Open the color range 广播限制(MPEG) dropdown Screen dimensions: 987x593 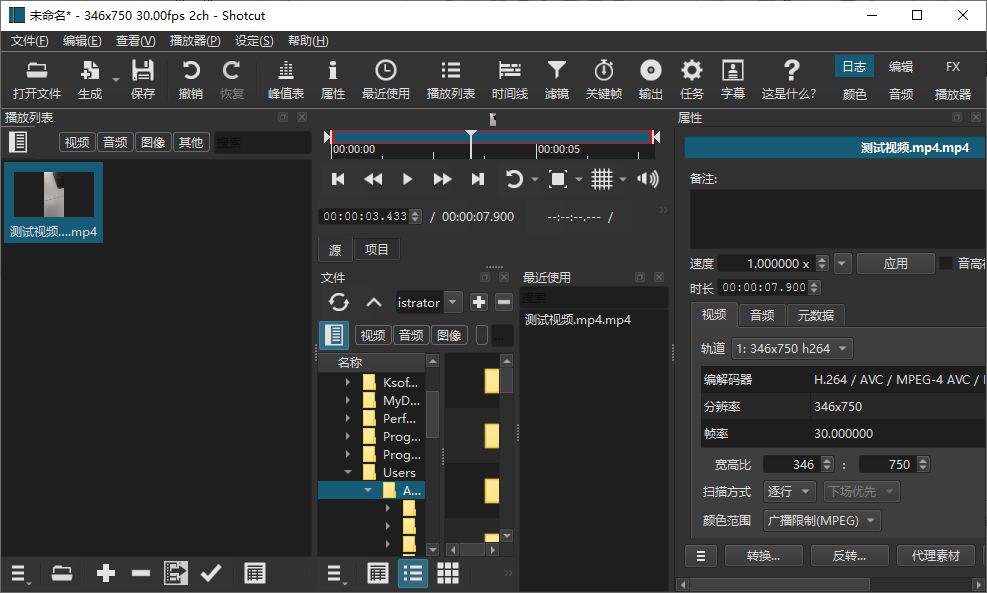[x=822, y=521]
